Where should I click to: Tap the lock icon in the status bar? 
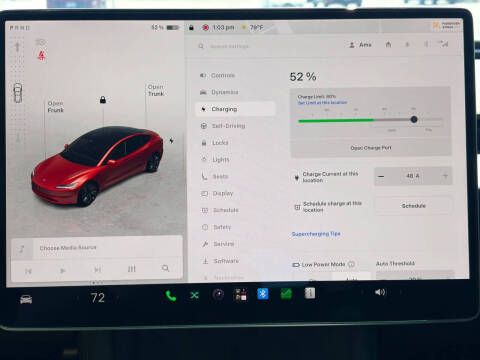[x=191, y=28]
